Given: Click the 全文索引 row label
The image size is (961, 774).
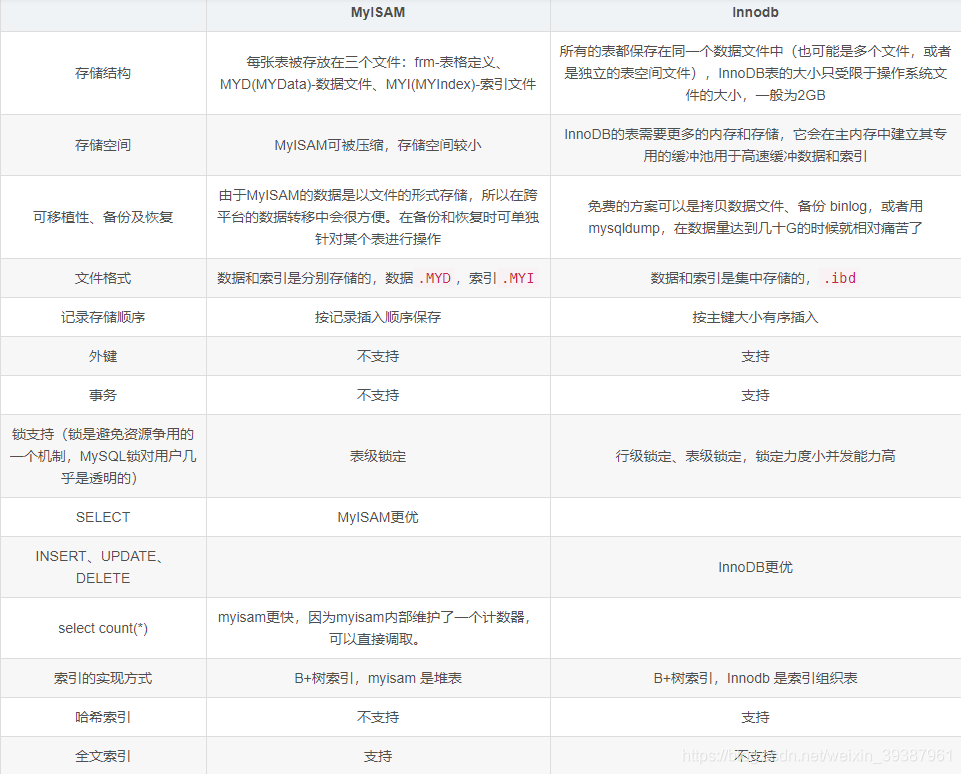Looking at the screenshot, I should [x=103, y=756].
